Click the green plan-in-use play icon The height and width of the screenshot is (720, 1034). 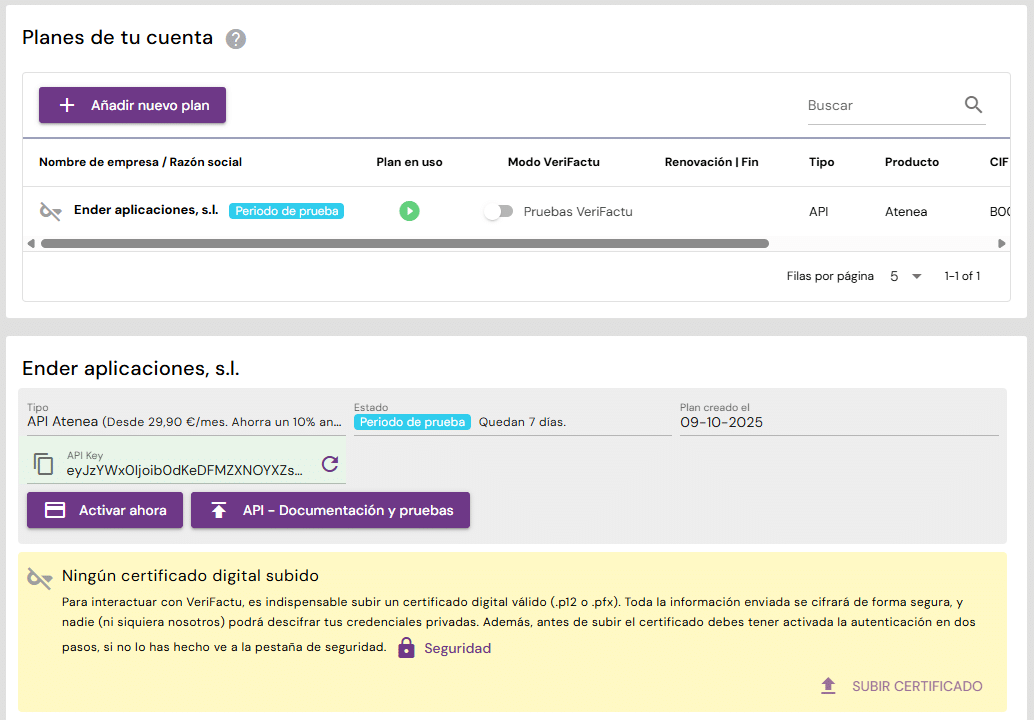coord(409,211)
